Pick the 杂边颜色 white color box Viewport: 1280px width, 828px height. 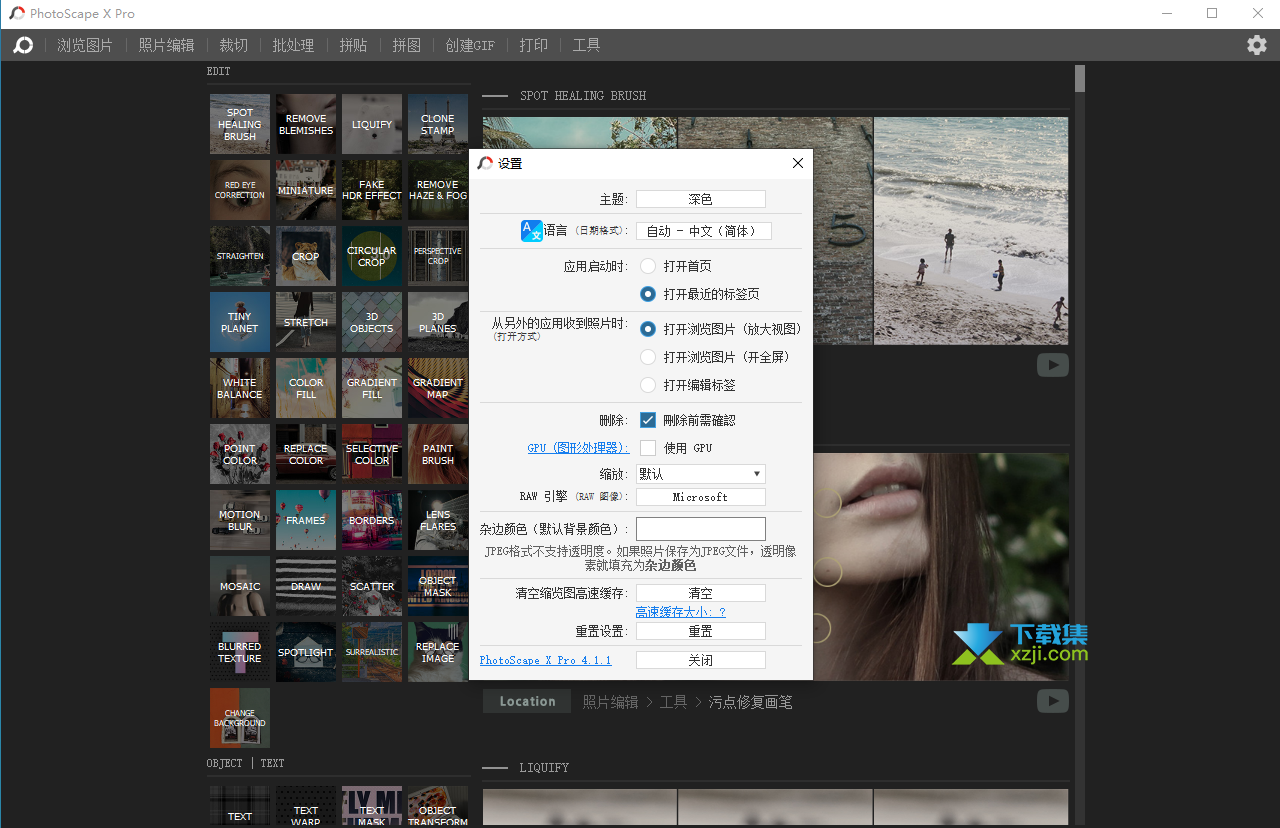(x=701, y=528)
